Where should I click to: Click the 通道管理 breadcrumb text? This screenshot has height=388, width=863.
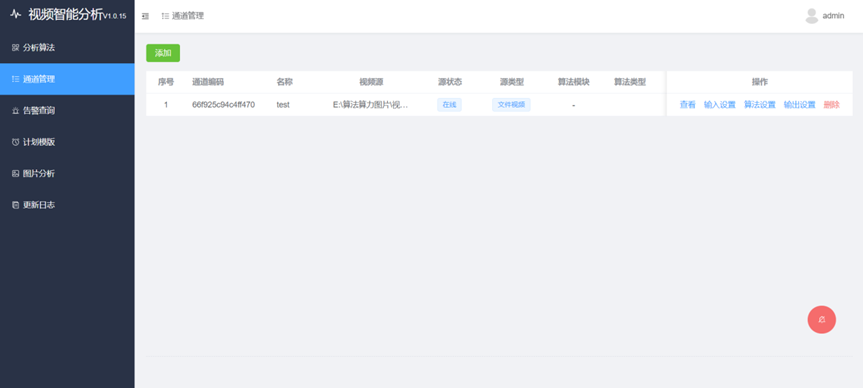coord(188,16)
